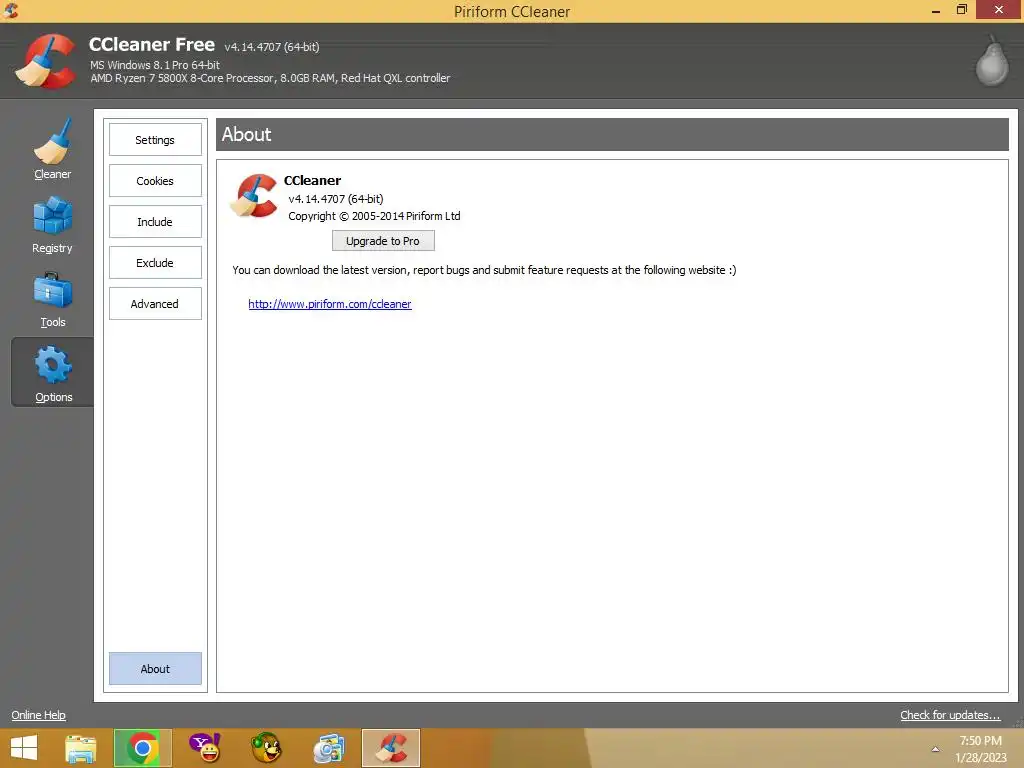
Task: Click the 'CCleaner Free' header title
Action: (152, 44)
